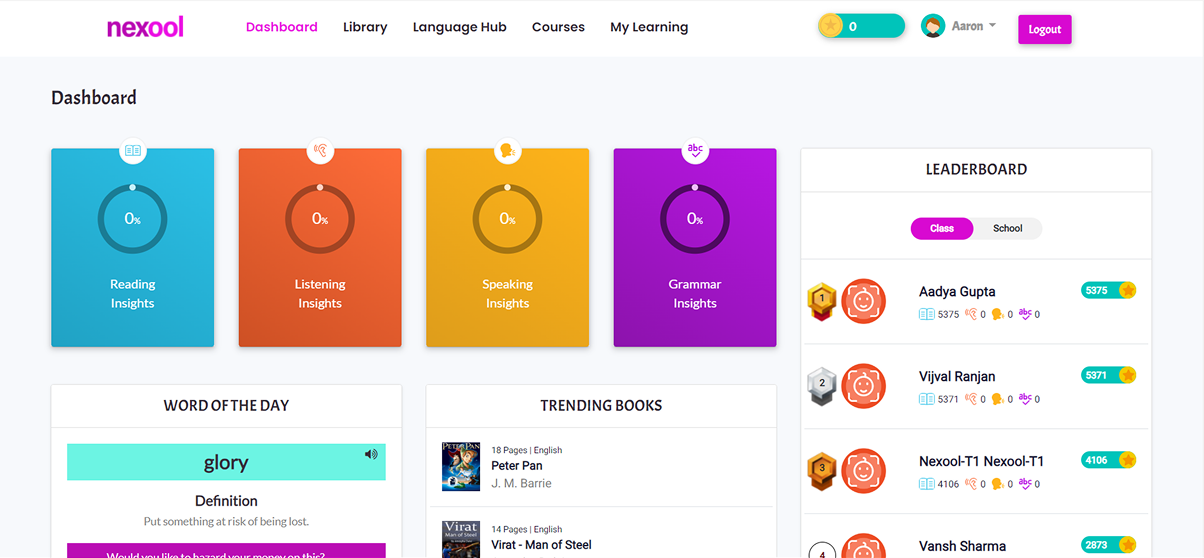Click the star on Vijval Ranjan's 5371 badge
1204x558 pixels.
pos(1127,375)
